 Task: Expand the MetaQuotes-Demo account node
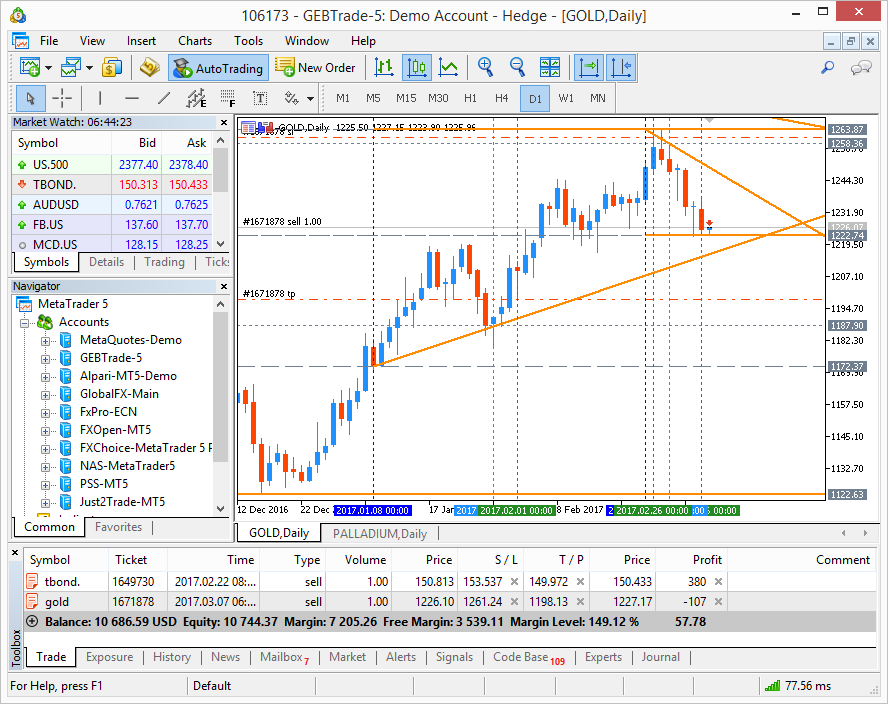pyautogui.click(x=45, y=340)
